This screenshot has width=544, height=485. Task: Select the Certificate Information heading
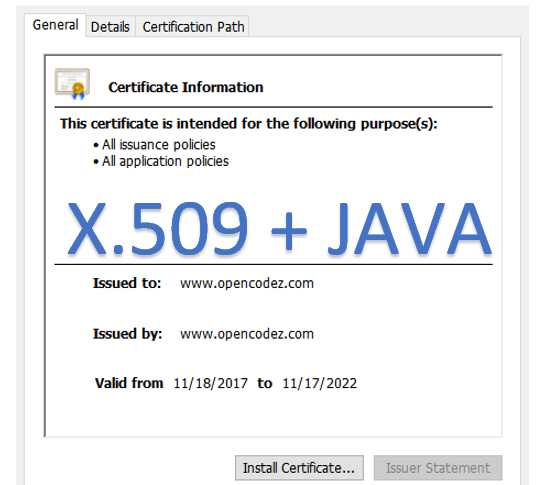(x=186, y=87)
